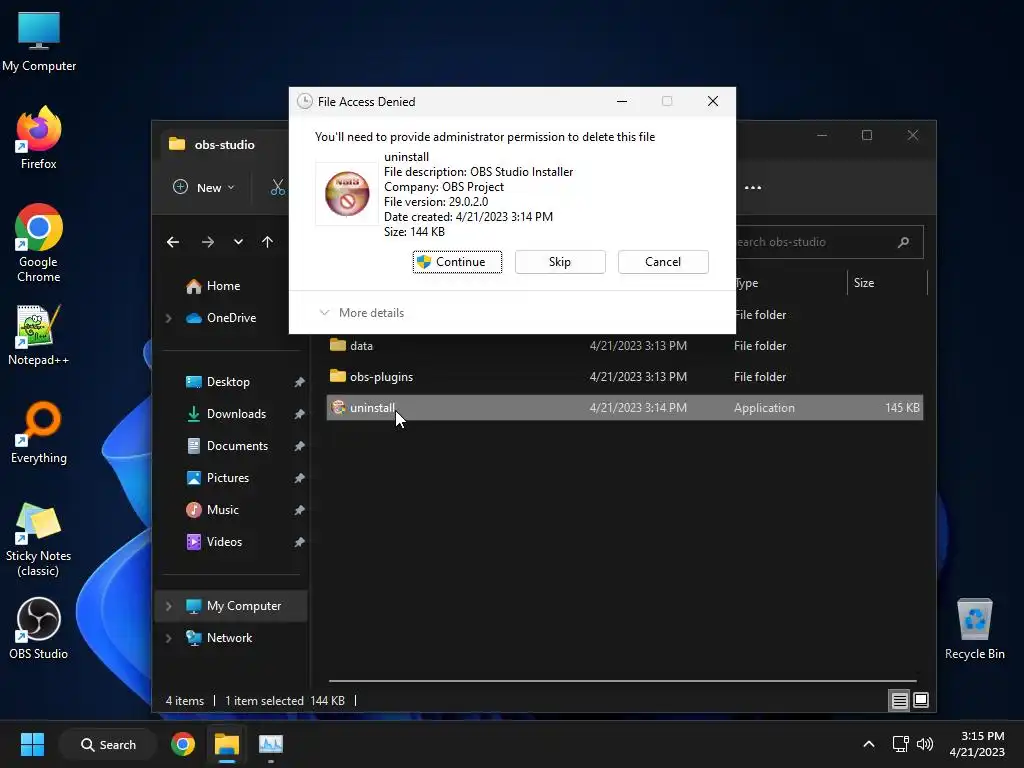Open Google Chrome desktop shortcut
Viewport: 1024px width, 768px height.
point(39,243)
